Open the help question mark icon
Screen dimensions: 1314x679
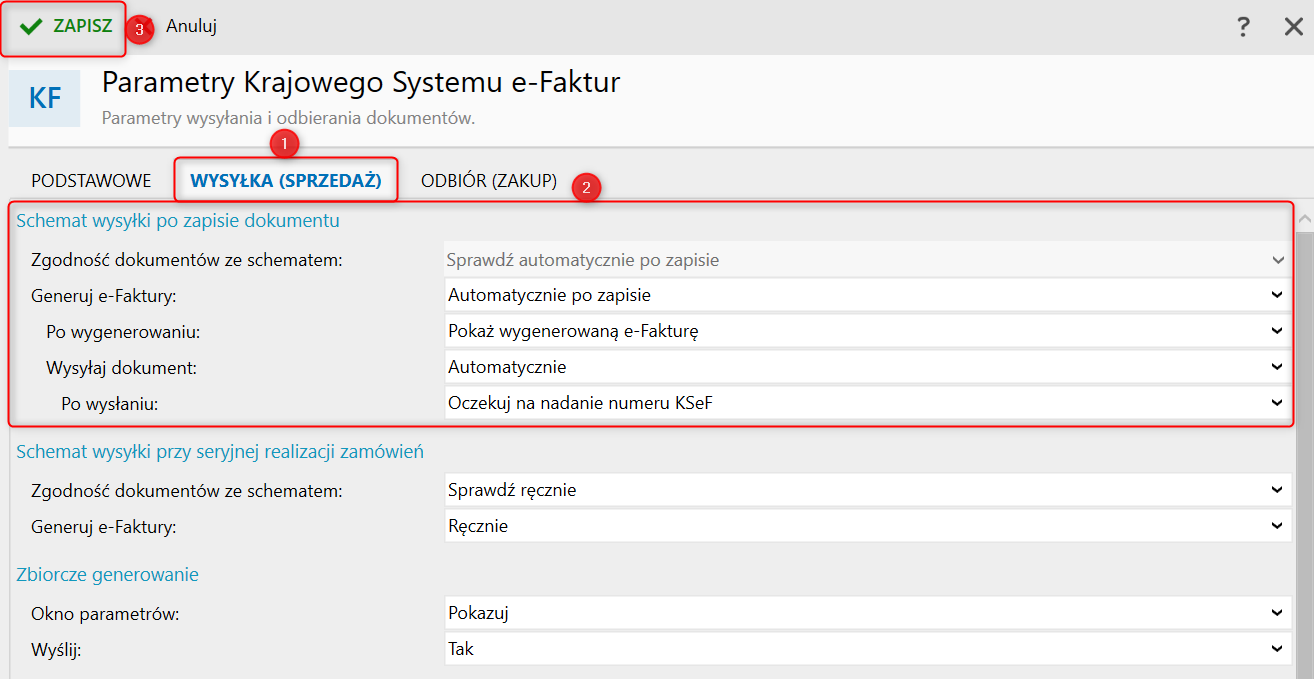[x=1243, y=27]
